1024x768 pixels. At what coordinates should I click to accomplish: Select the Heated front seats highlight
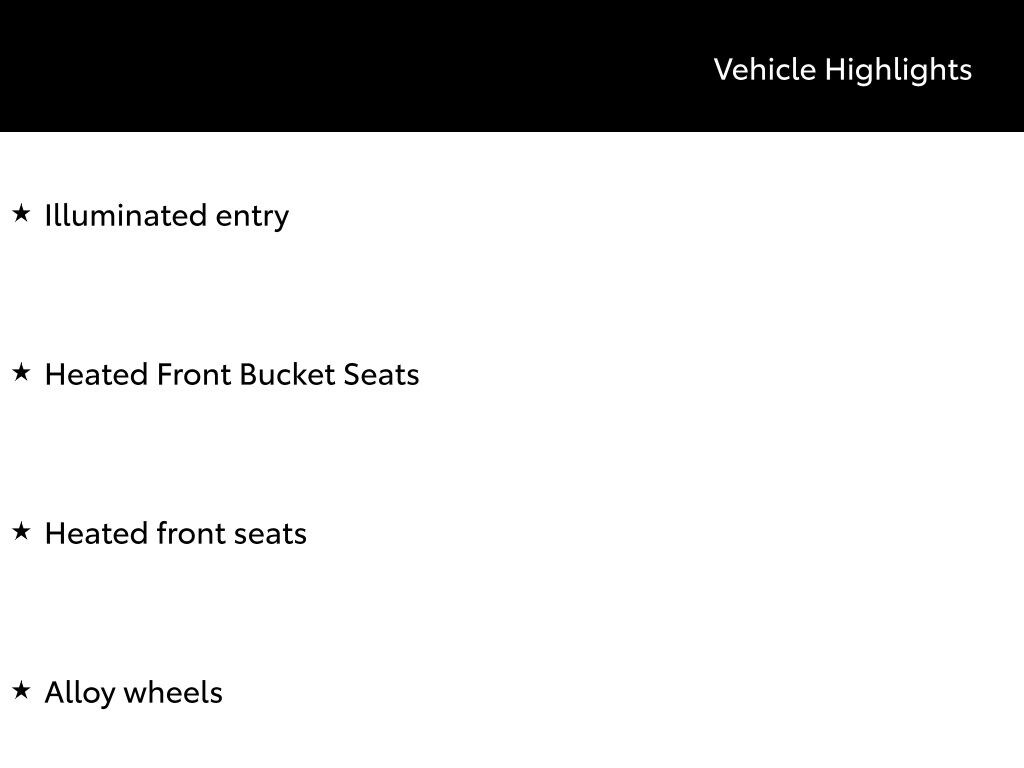(x=176, y=533)
